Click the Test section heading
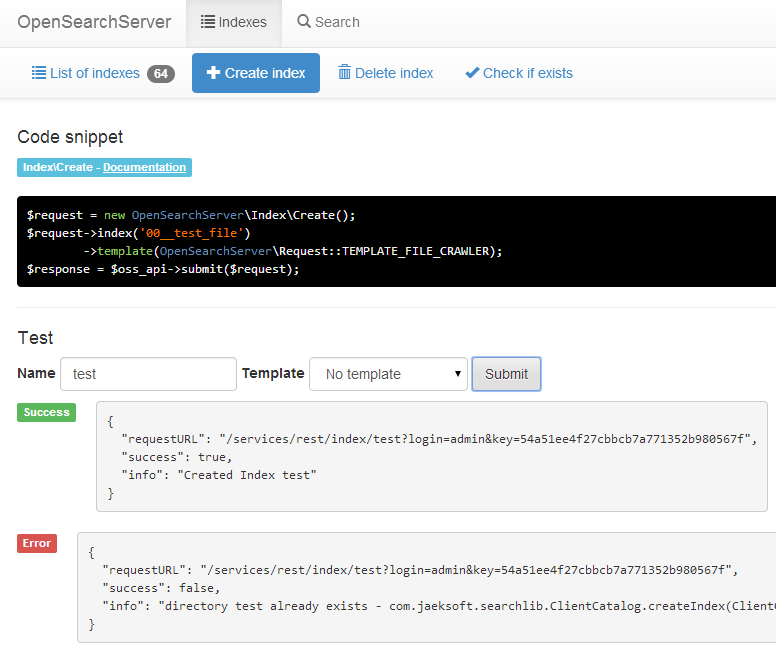Screen dimensions: 776x649 [x=35, y=338]
